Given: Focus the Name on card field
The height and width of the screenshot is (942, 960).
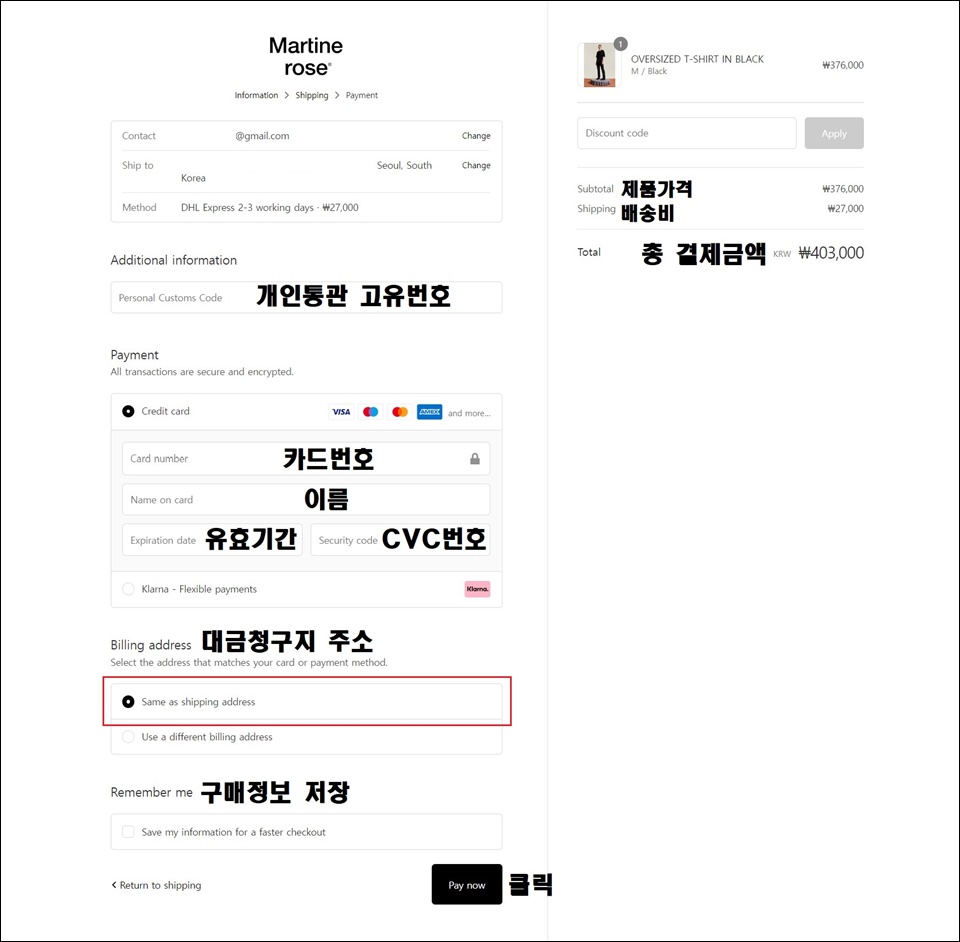Looking at the screenshot, I should 306,499.
